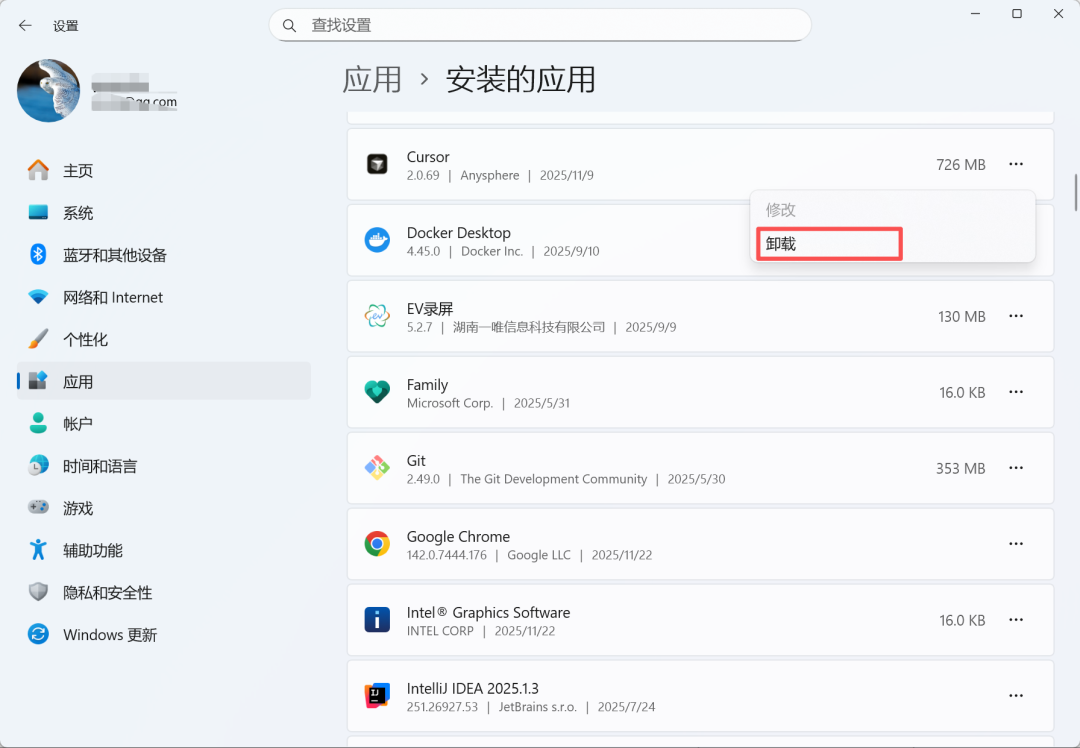
Task: Click the Docker Desktop app name
Action: click(459, 233)
